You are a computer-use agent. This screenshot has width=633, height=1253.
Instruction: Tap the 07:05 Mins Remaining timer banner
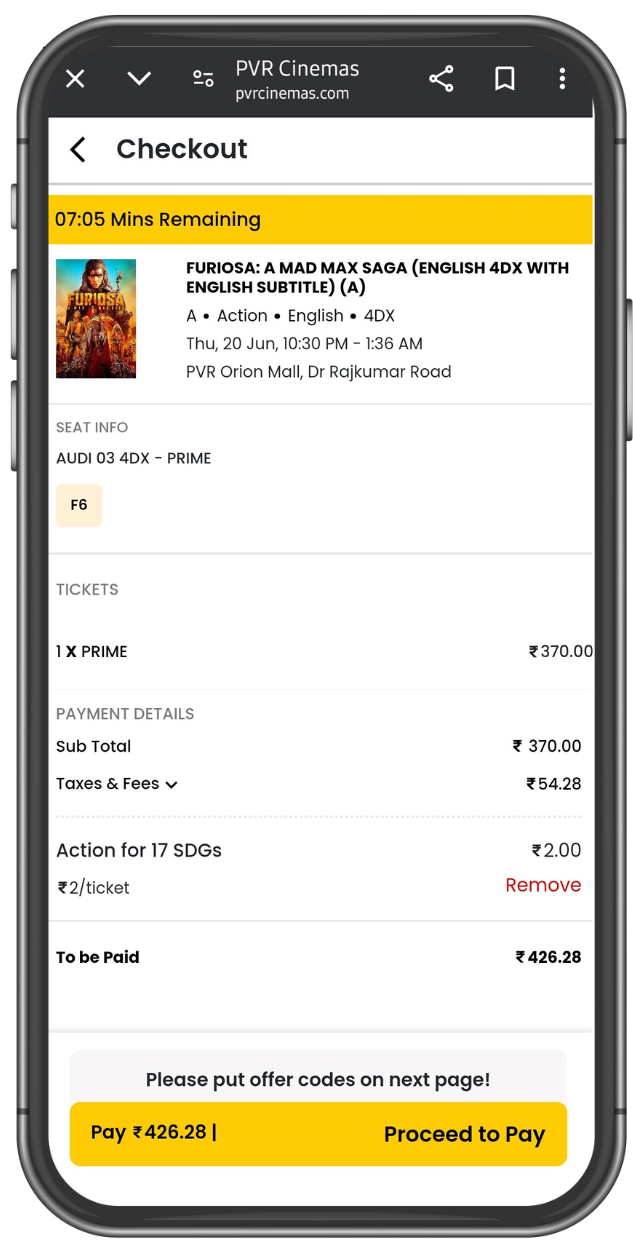click(x=320, y=220)
